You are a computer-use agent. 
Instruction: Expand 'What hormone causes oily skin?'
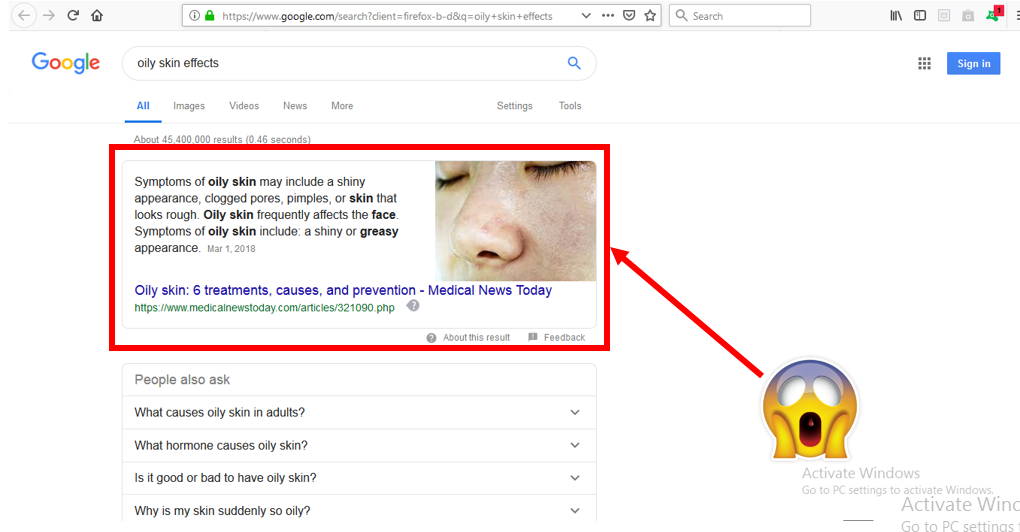(359, 446)
